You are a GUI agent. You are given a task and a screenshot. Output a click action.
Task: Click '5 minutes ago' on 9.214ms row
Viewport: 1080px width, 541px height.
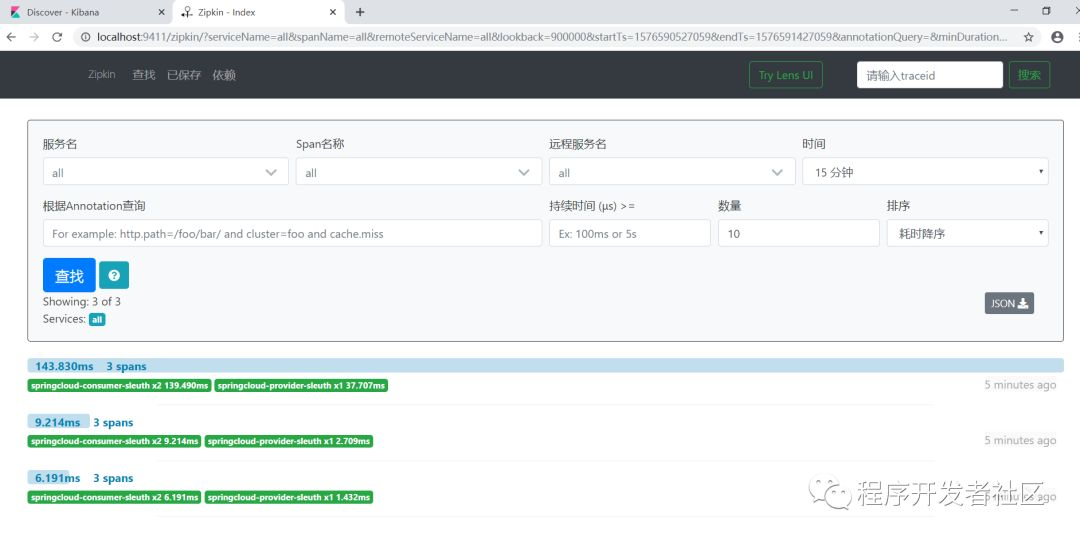click(x=1020, y=440)
